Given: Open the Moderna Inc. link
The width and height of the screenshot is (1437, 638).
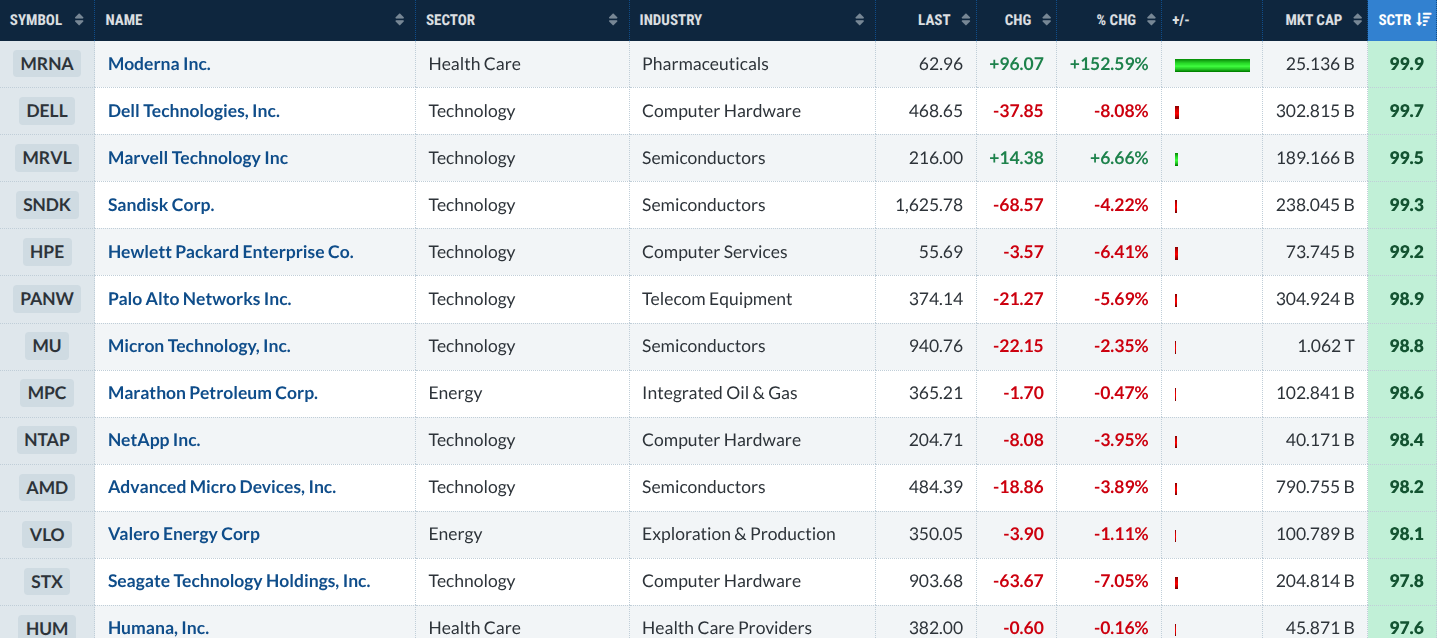Looking at the screenshot, I should point(159,64).
